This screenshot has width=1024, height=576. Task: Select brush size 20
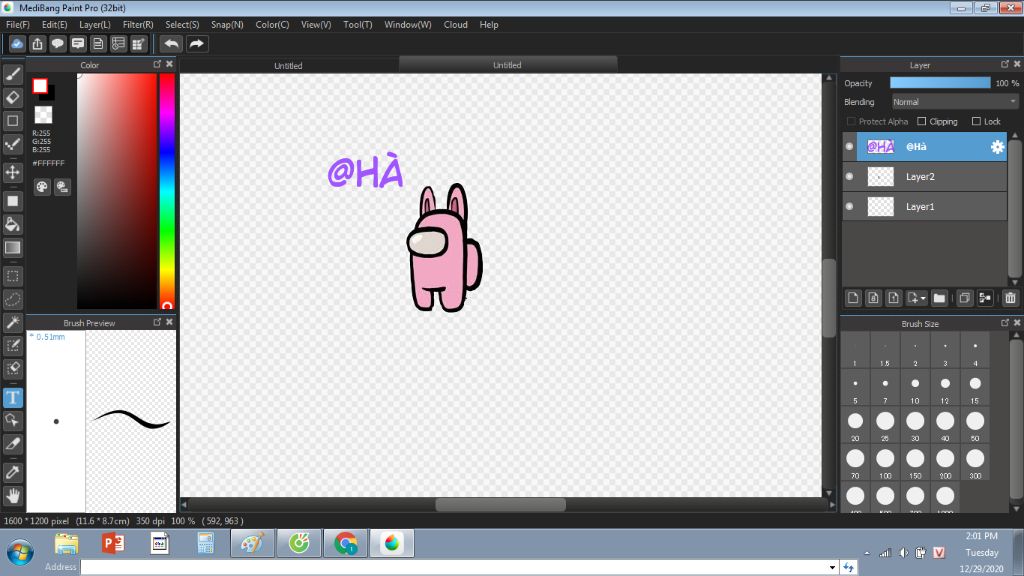click(855, 425)
